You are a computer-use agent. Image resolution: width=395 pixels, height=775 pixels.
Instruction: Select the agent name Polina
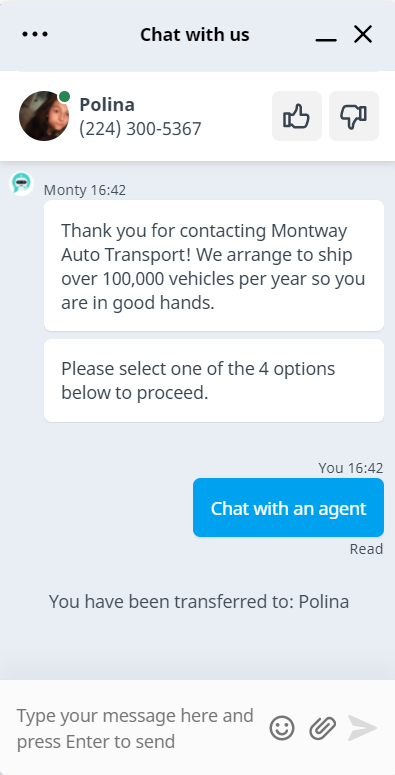107,105
